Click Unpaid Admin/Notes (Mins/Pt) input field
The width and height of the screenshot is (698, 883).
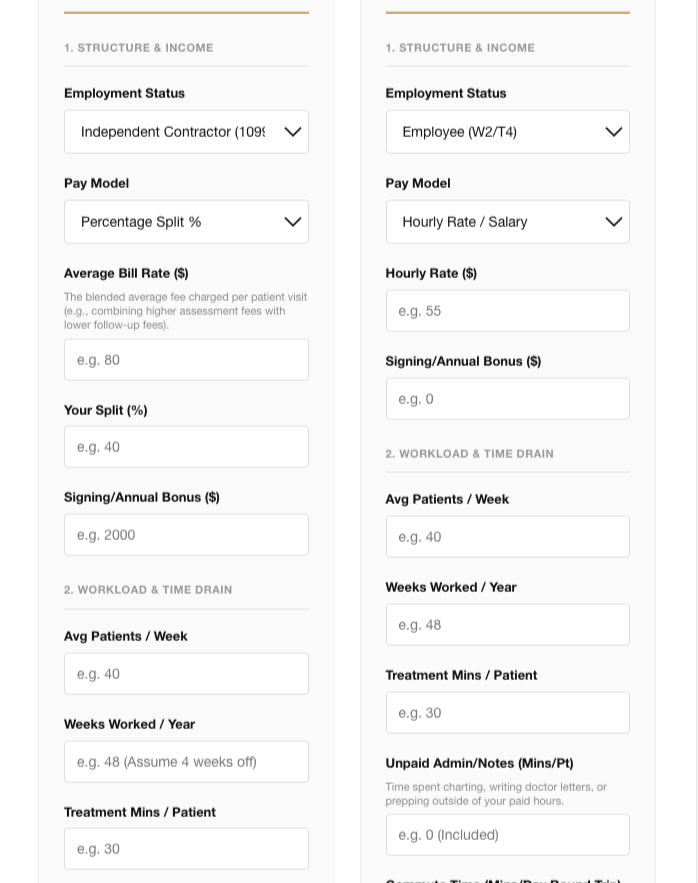(507, 835)
